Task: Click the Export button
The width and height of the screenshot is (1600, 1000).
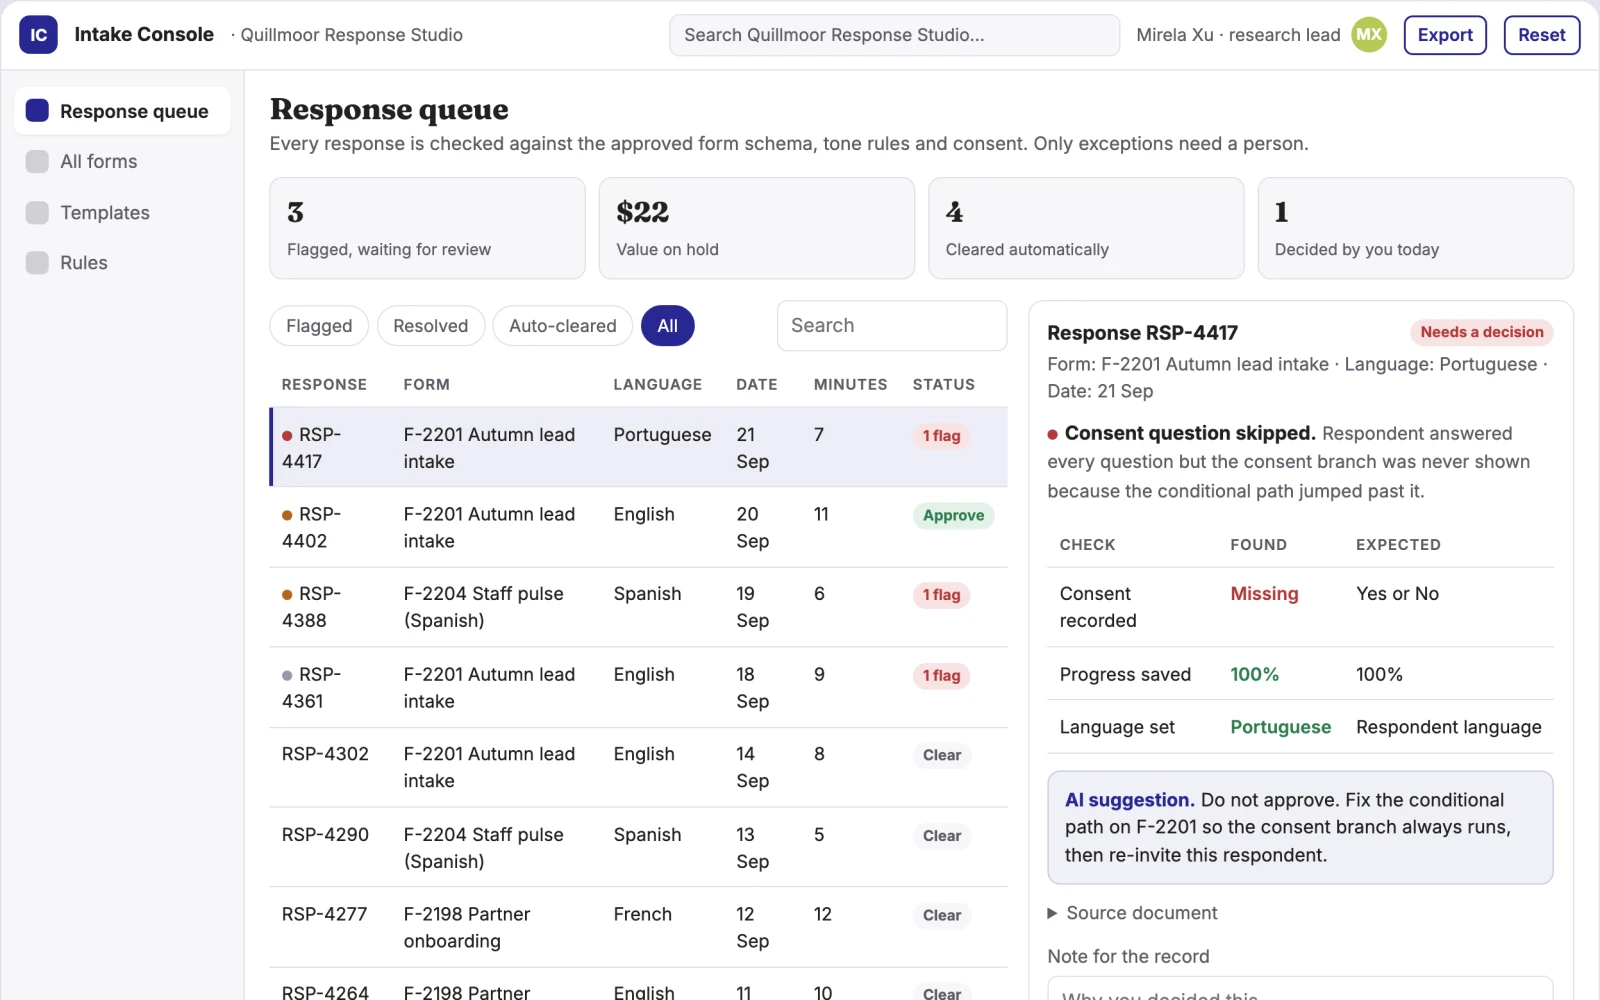Action: click(1445, 35)
